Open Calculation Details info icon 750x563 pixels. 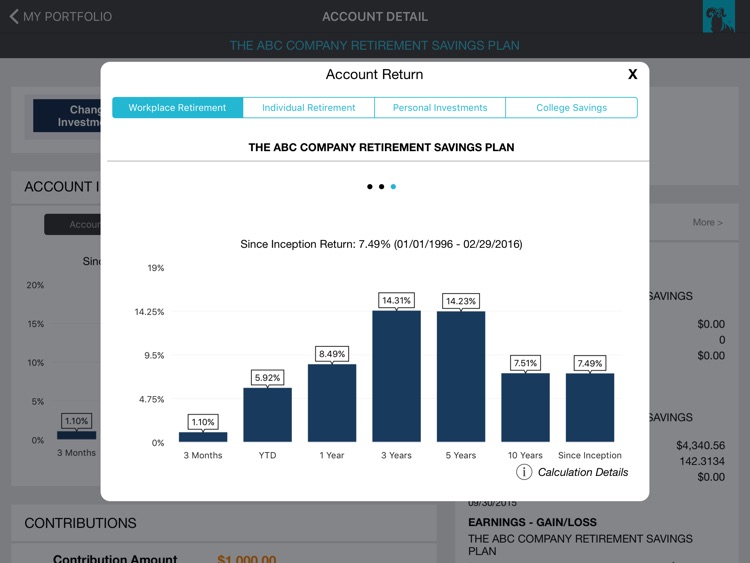524,472
